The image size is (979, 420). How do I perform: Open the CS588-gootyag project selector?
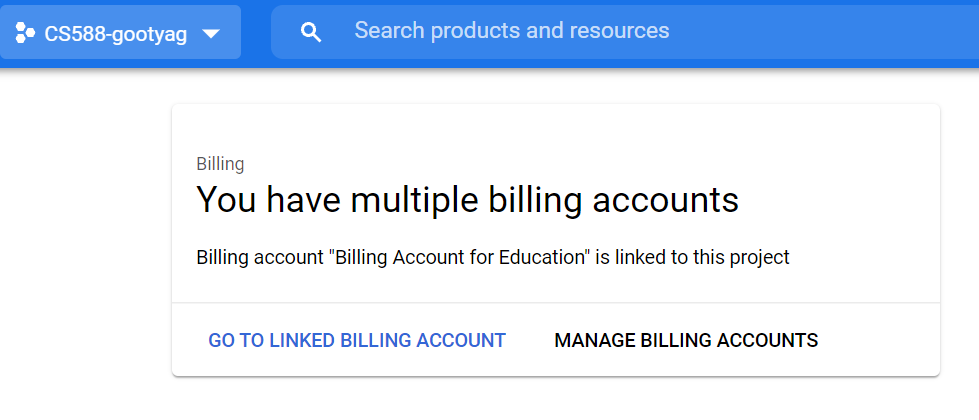[120, 32]
